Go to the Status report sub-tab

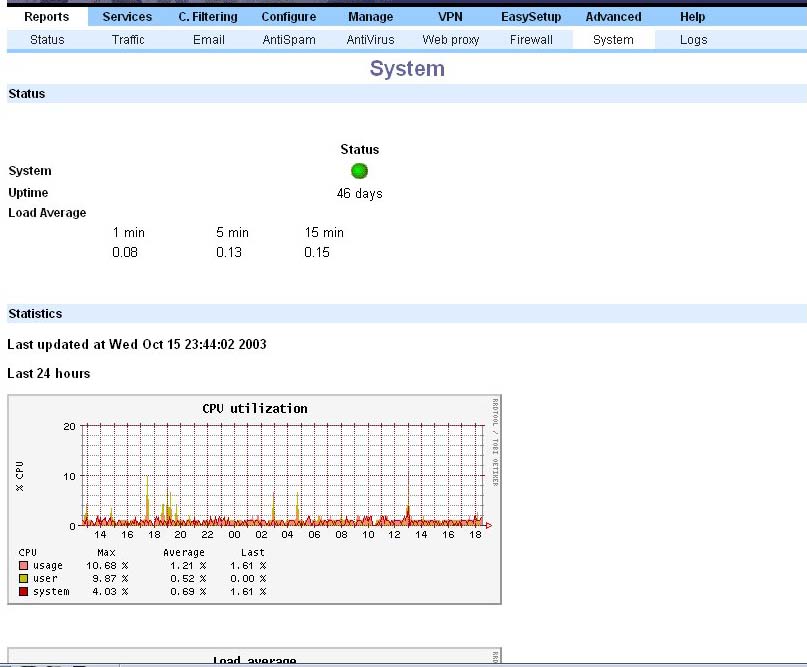tap(47, 40)
